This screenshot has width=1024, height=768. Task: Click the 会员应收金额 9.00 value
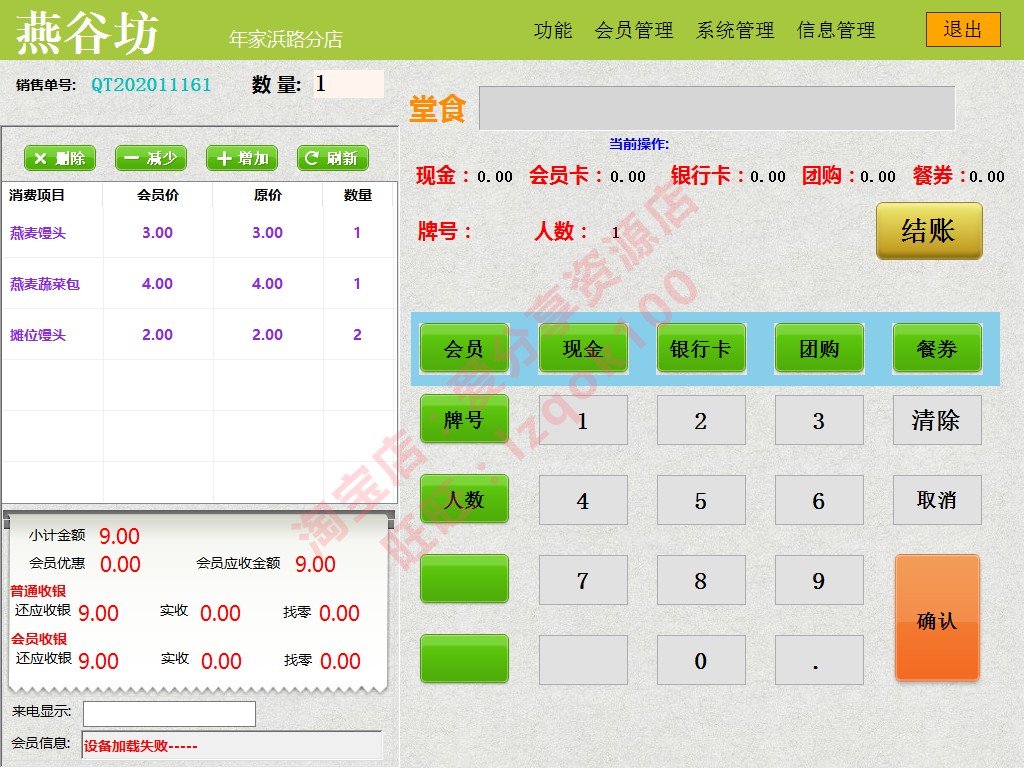[x=315, y=564]
